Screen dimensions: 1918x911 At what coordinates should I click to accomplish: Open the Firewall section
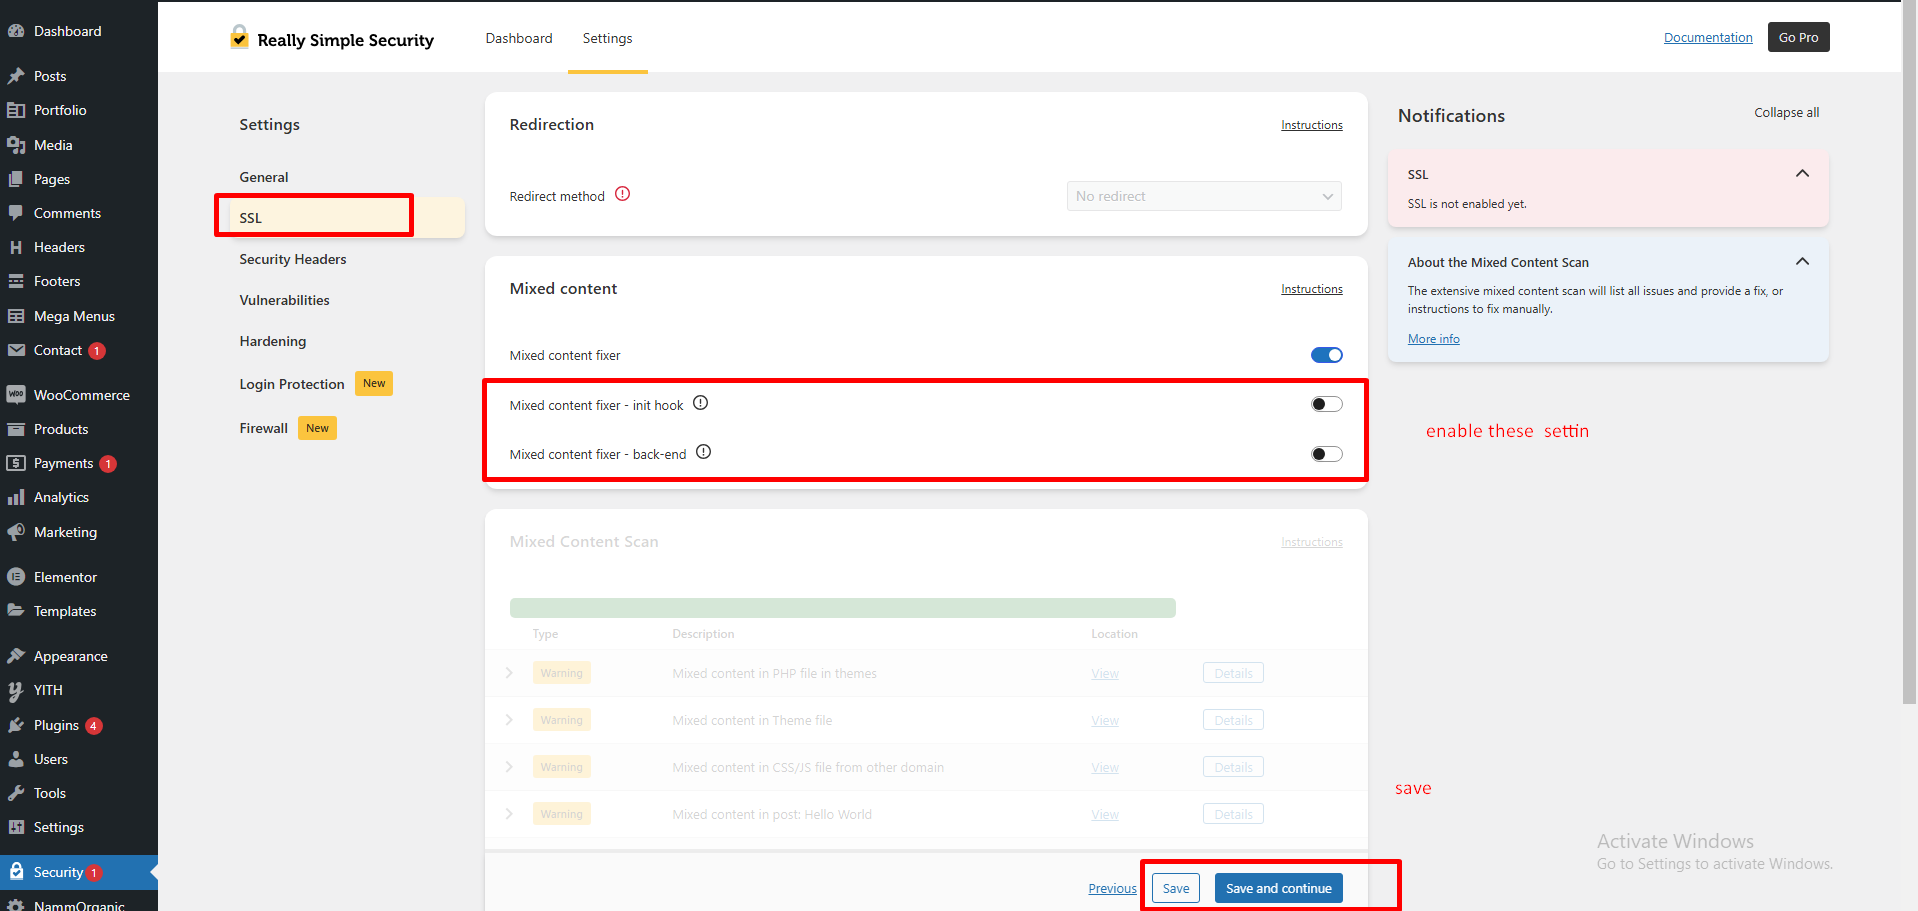(x=264, y=428)
